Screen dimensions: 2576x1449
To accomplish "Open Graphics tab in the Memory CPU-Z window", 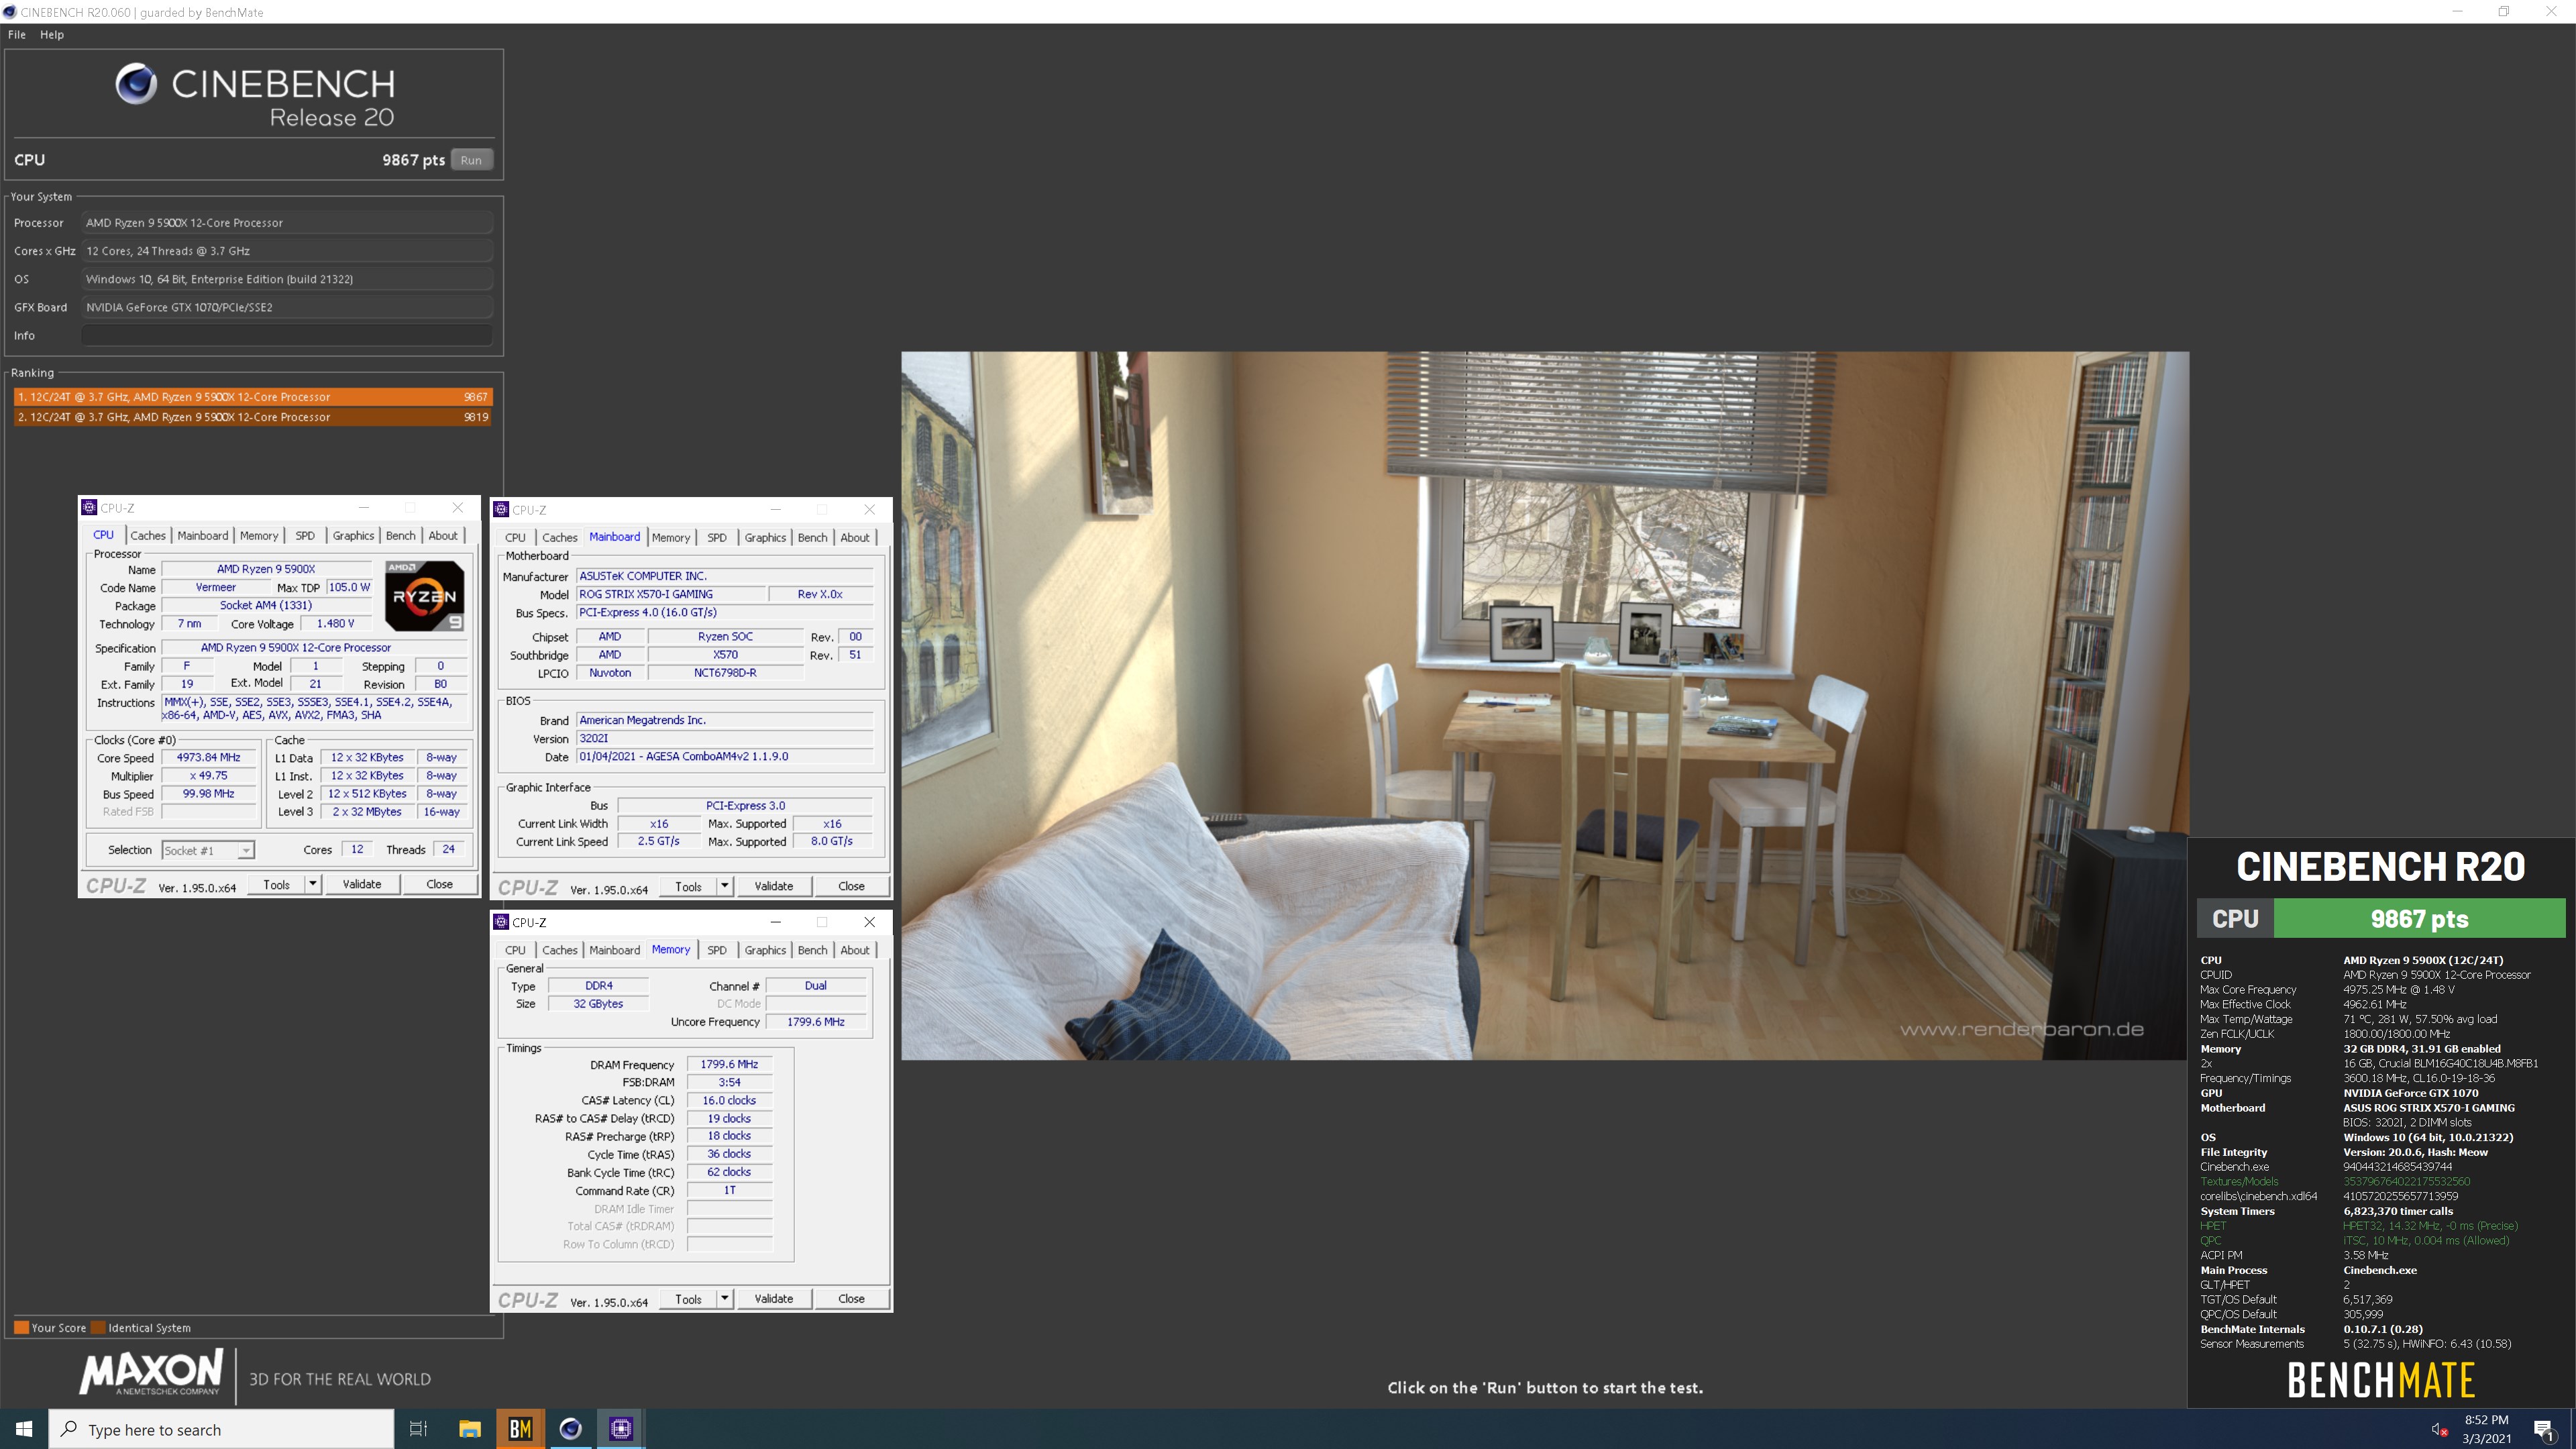I will (x=765, y=950).
